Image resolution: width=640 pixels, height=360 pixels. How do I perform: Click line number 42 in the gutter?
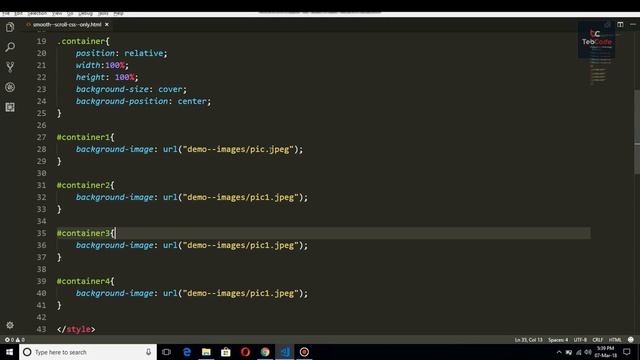click(41, 317)
